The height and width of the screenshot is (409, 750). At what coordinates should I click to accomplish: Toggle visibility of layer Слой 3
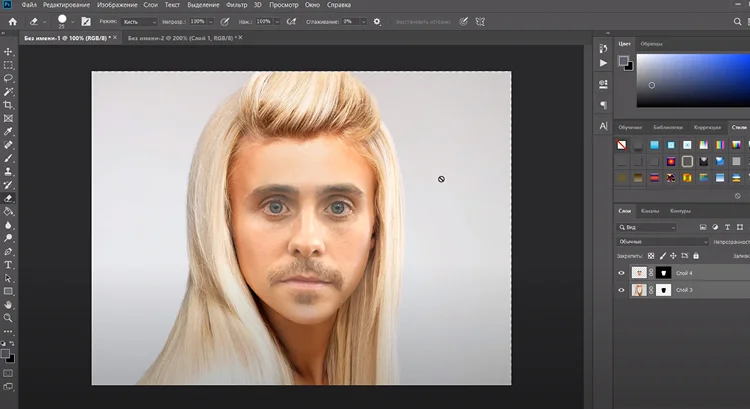(x=621, y=290)
